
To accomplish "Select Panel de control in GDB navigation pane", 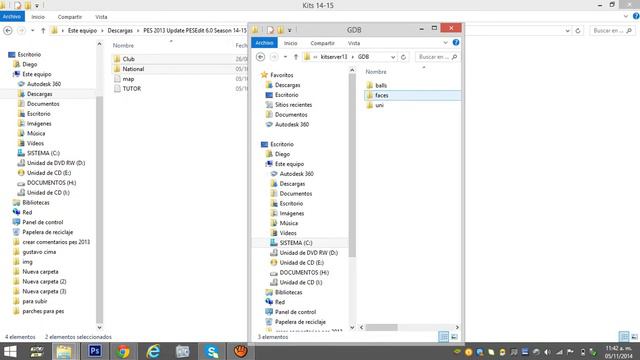I will coord(295,312).
